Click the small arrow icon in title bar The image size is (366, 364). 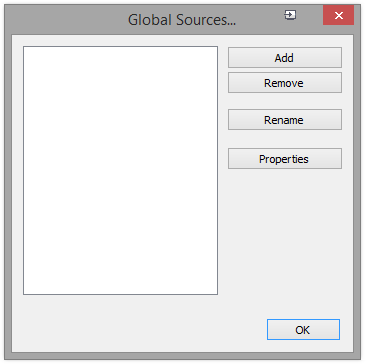coord(290,15)
